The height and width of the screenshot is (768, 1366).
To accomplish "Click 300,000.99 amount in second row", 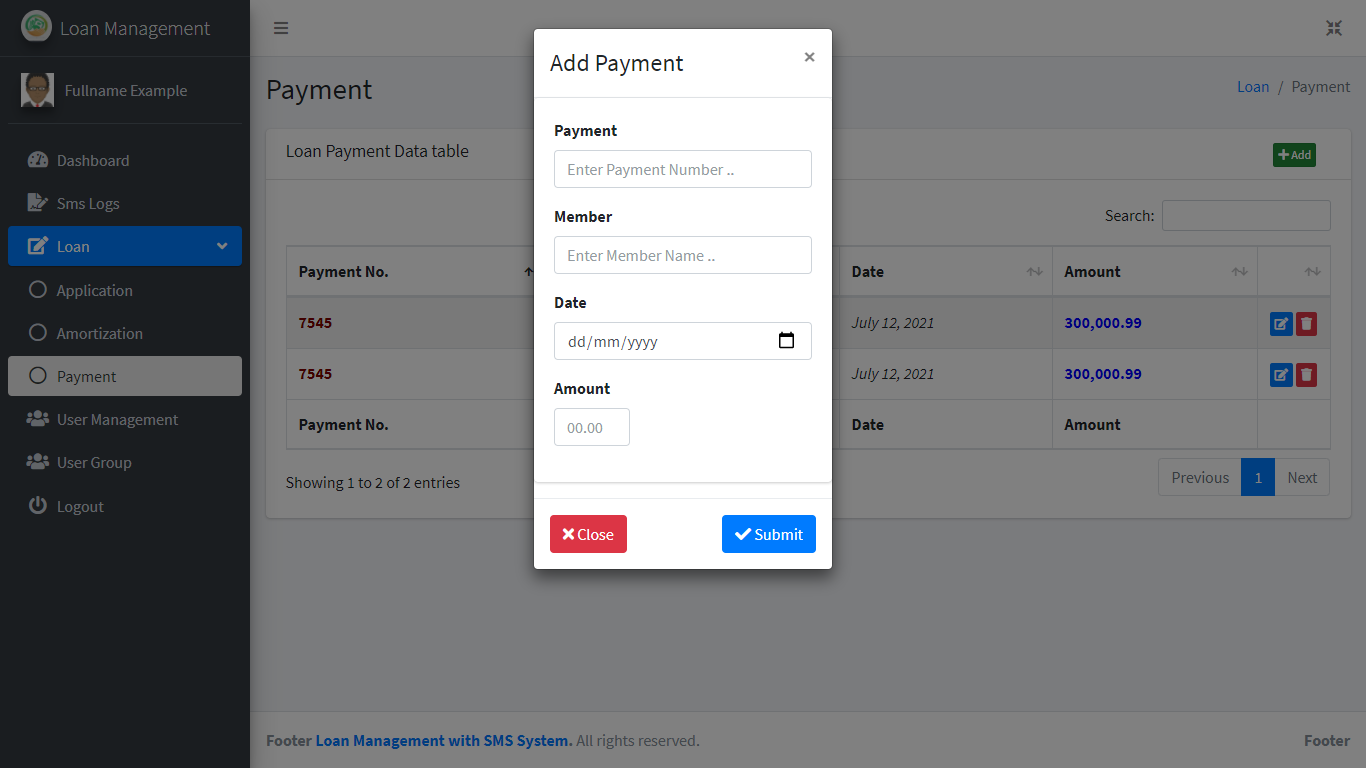I will coord(1103,374).
